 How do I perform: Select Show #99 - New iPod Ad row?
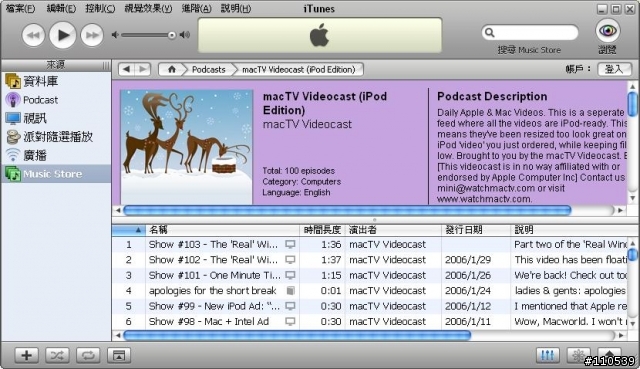point(369,306)
